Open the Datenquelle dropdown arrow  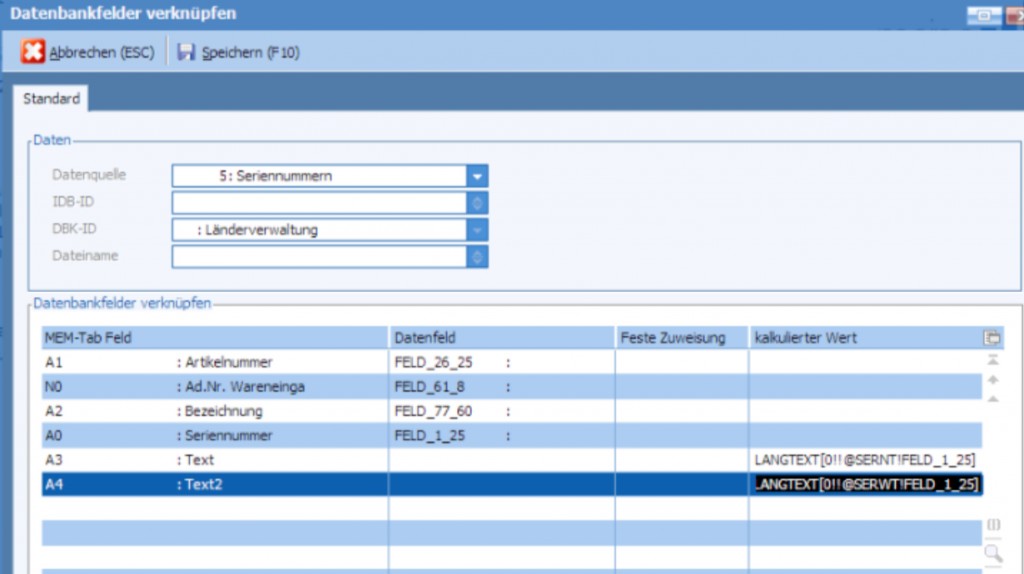pyautogui.click(x=478, y=176)
